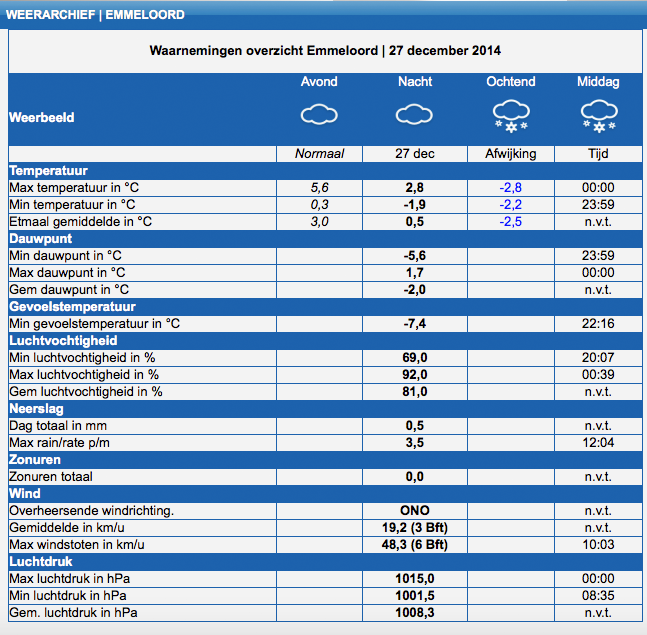Click the gevoelstemperatuur time 22:16
Screen dimensions: 647x635
tap(598, 323)
